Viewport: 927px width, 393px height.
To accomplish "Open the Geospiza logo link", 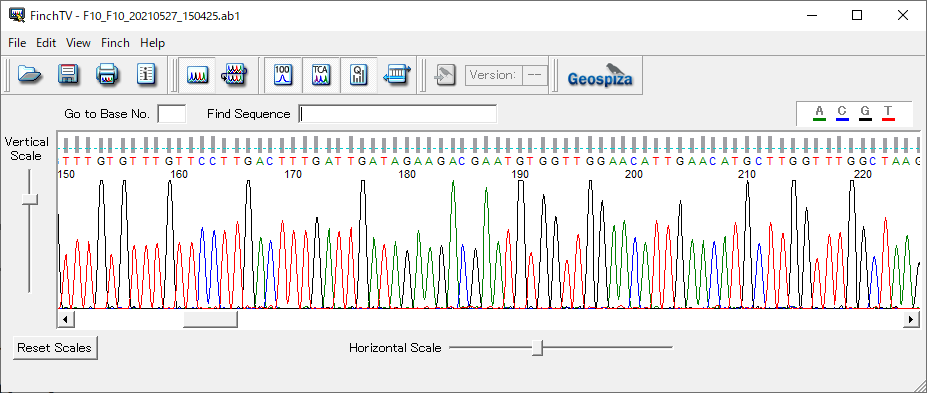I will click(x=600, y=75).
